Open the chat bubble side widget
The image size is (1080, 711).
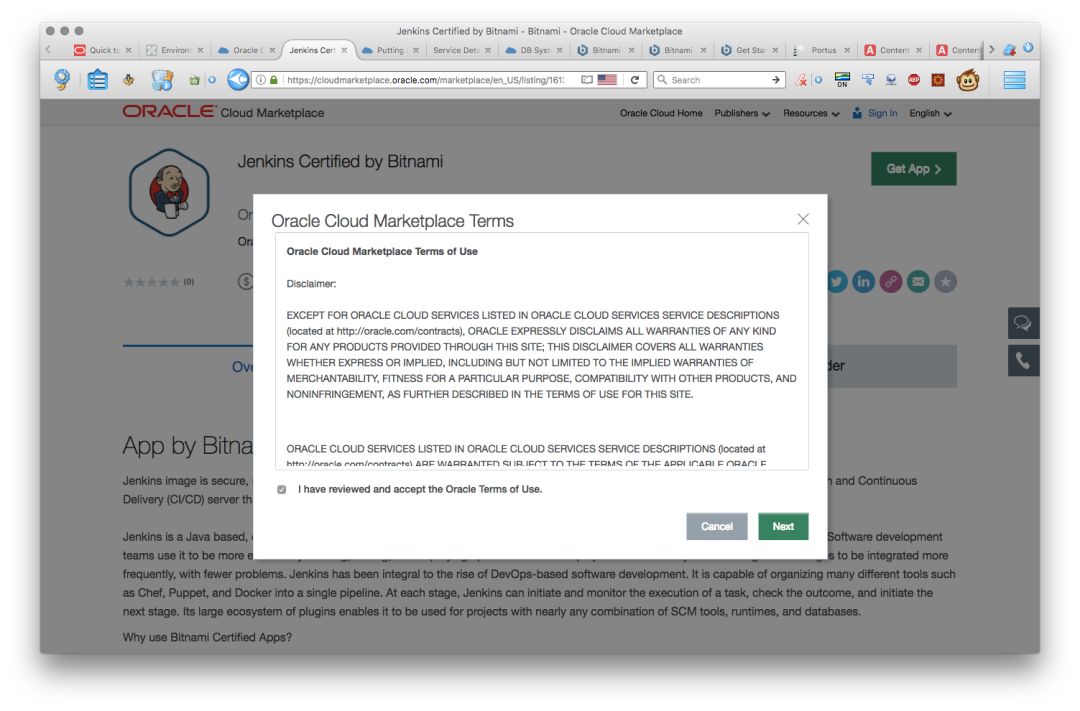1024,323
